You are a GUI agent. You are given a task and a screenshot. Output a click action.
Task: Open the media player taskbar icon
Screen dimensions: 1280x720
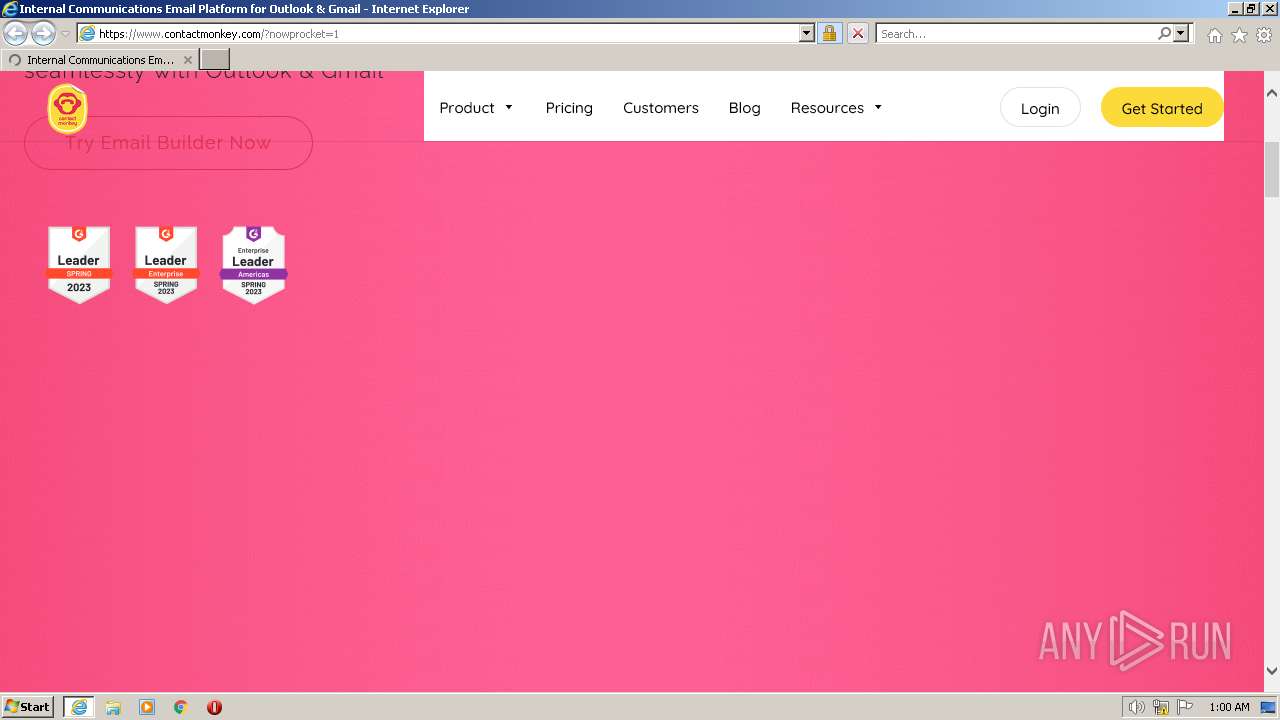(x=147, y=707)
